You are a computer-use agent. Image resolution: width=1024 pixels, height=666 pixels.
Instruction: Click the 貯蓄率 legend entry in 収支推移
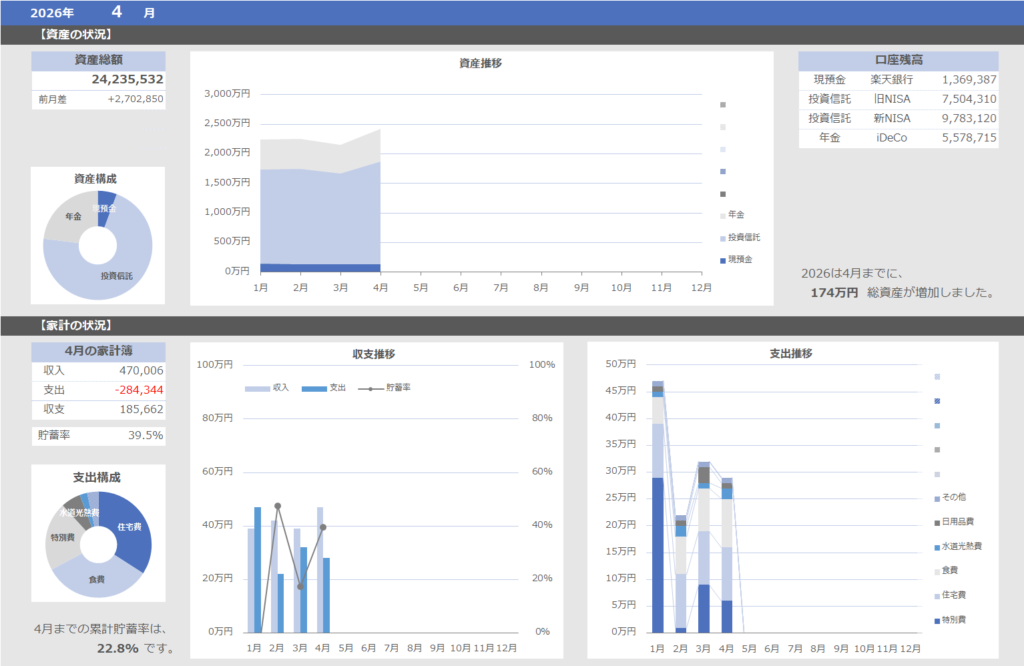tap(384, 388)
